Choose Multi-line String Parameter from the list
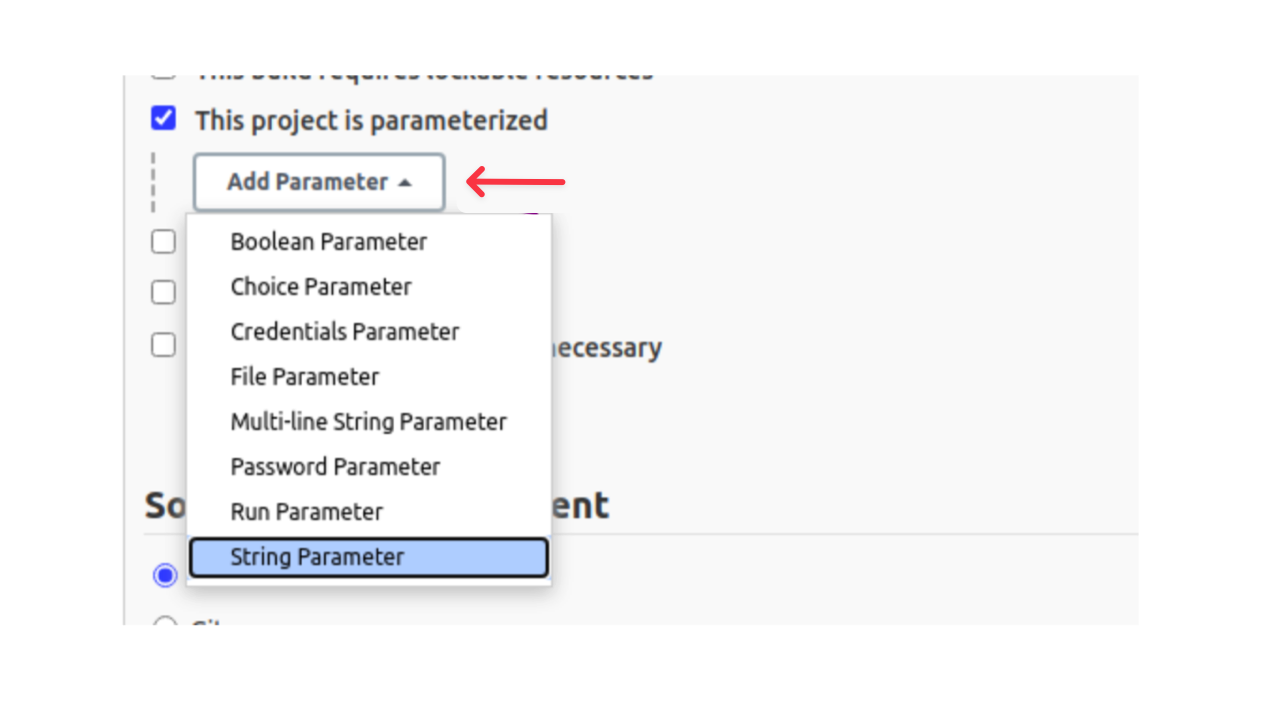1280x720 pixels. pos(368,422)
